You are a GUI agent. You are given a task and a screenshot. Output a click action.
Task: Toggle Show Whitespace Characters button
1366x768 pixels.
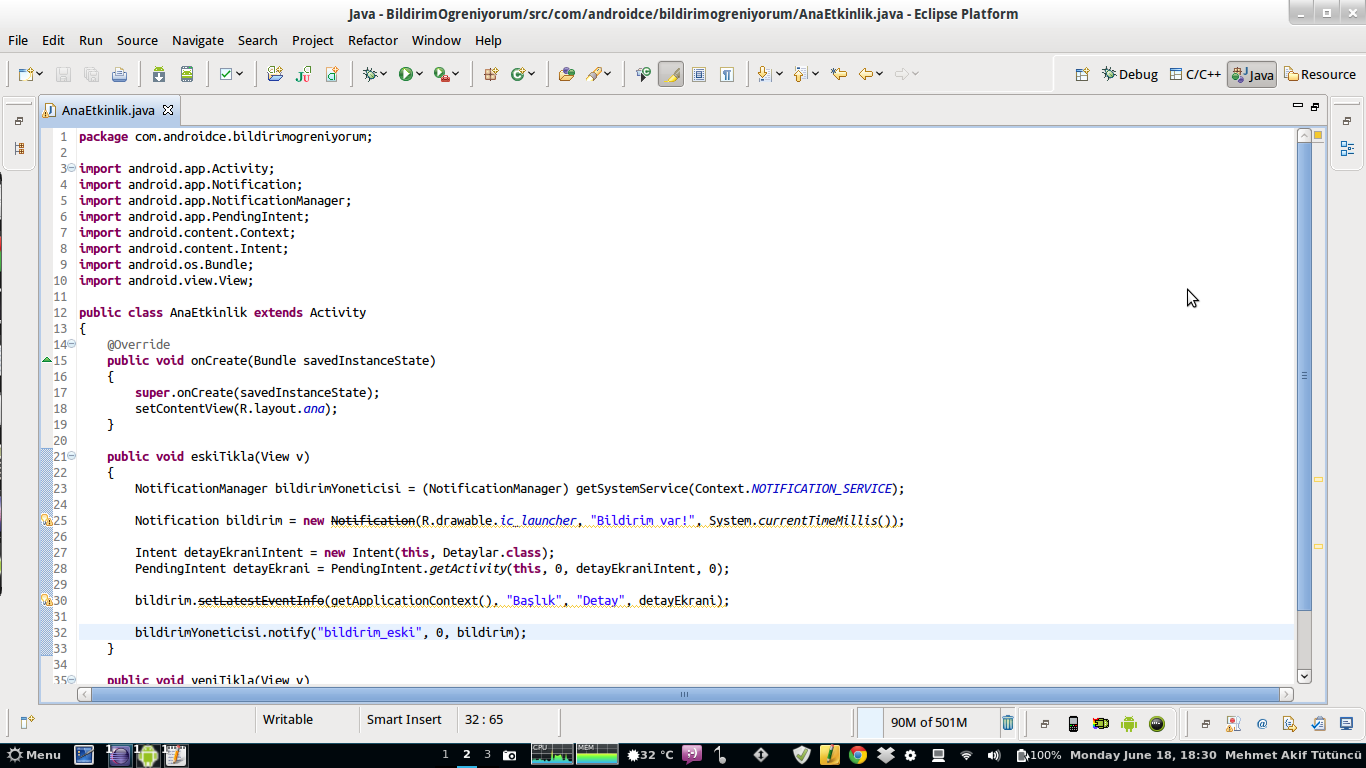point(727,74)
